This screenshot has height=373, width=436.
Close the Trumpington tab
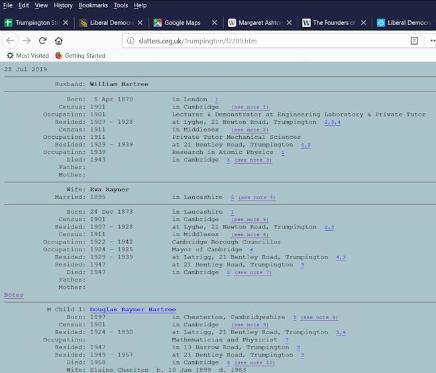(x=66, y=23)
